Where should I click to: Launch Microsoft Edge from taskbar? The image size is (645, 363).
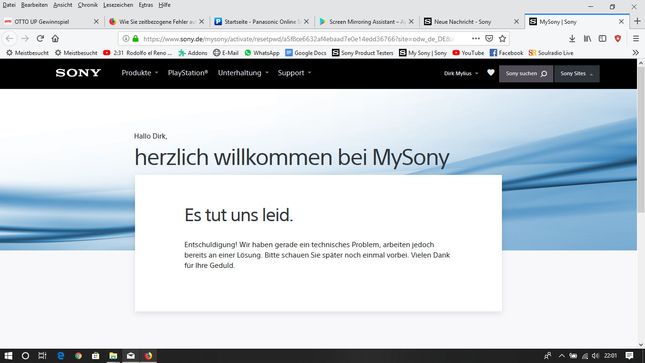(60, 356)
